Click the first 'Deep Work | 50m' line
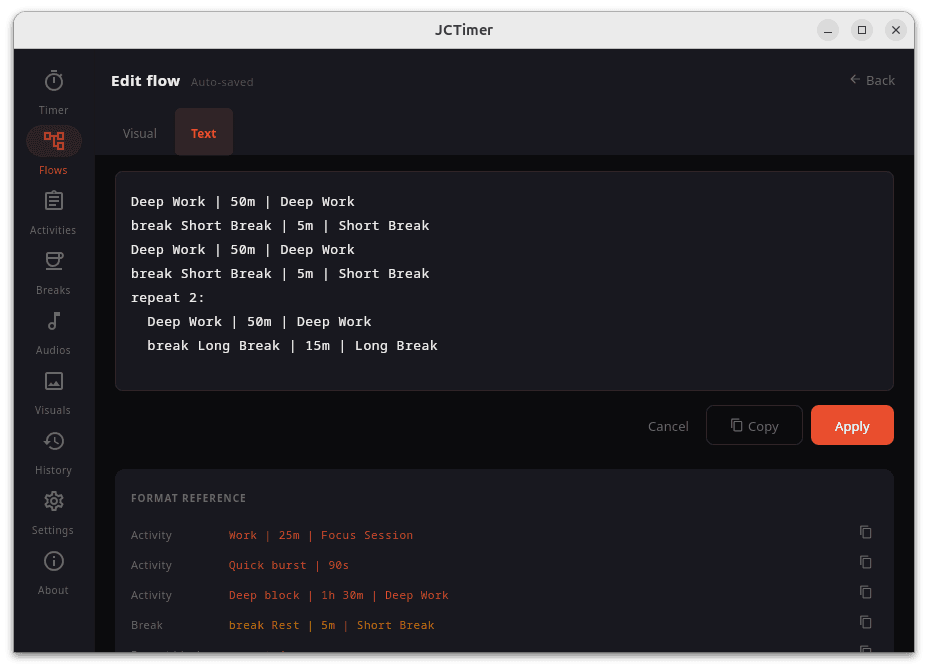This screenshot has height=669, width=928. (x=243, y=202)
